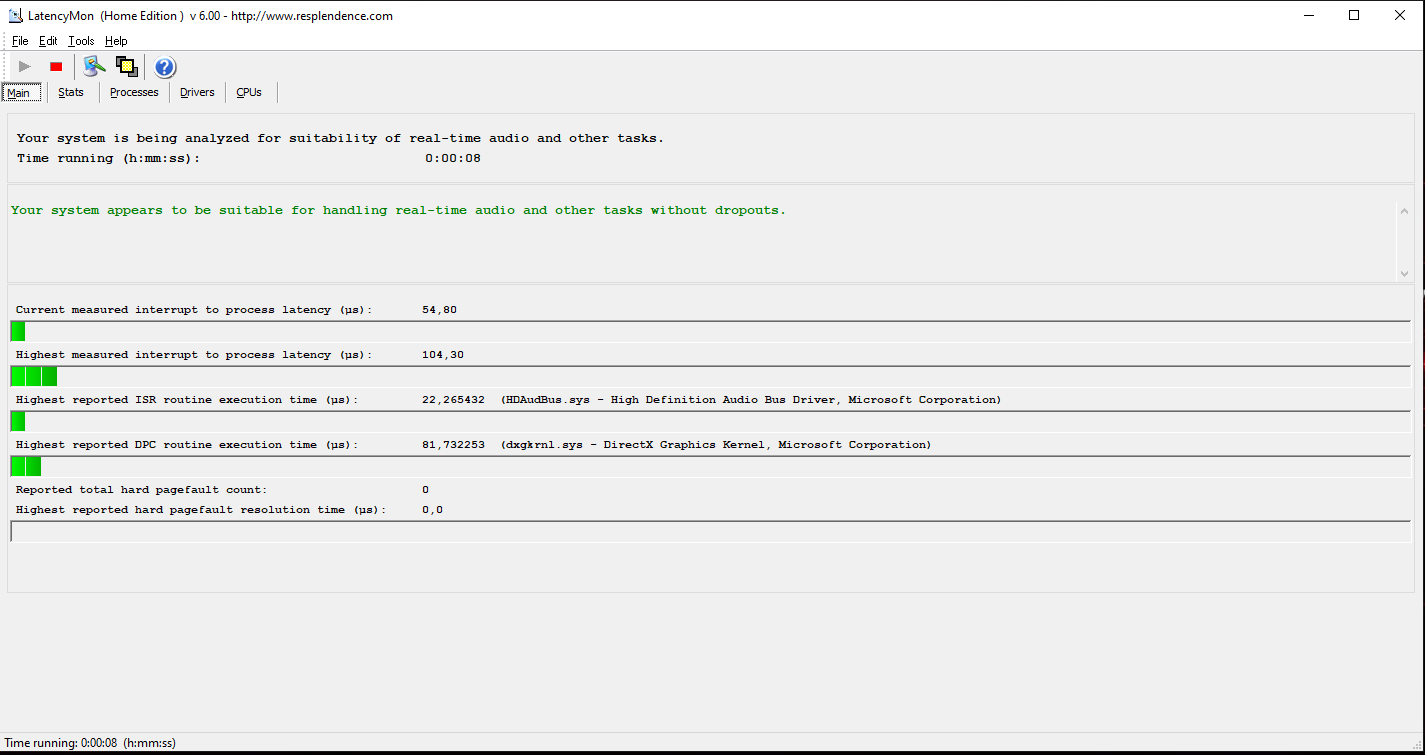Click 'Reported total hard pagefault count' label
The width and height of the screenshot is (1425, 755).
click(x=142, y=490)
